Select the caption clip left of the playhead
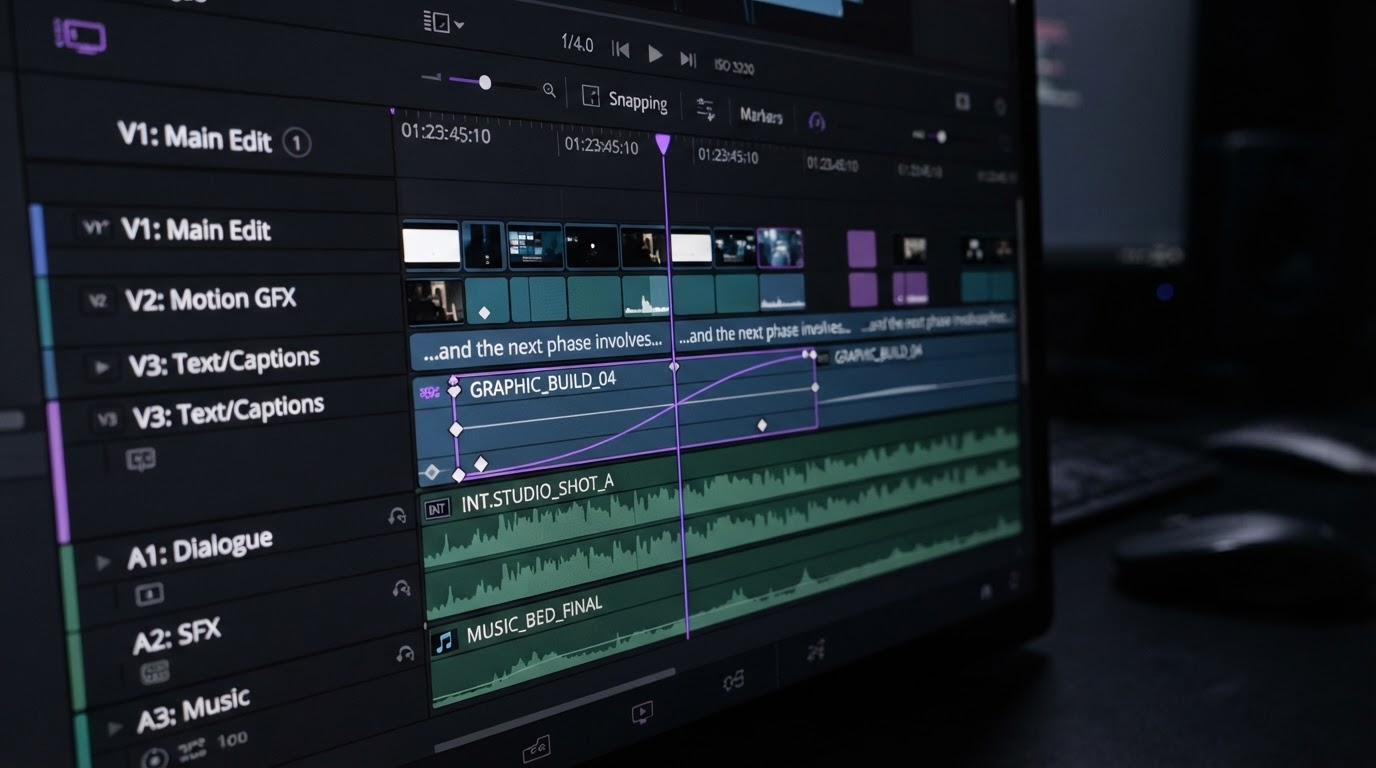Screen dimensions: 1376x768 (x=541, y=345)
